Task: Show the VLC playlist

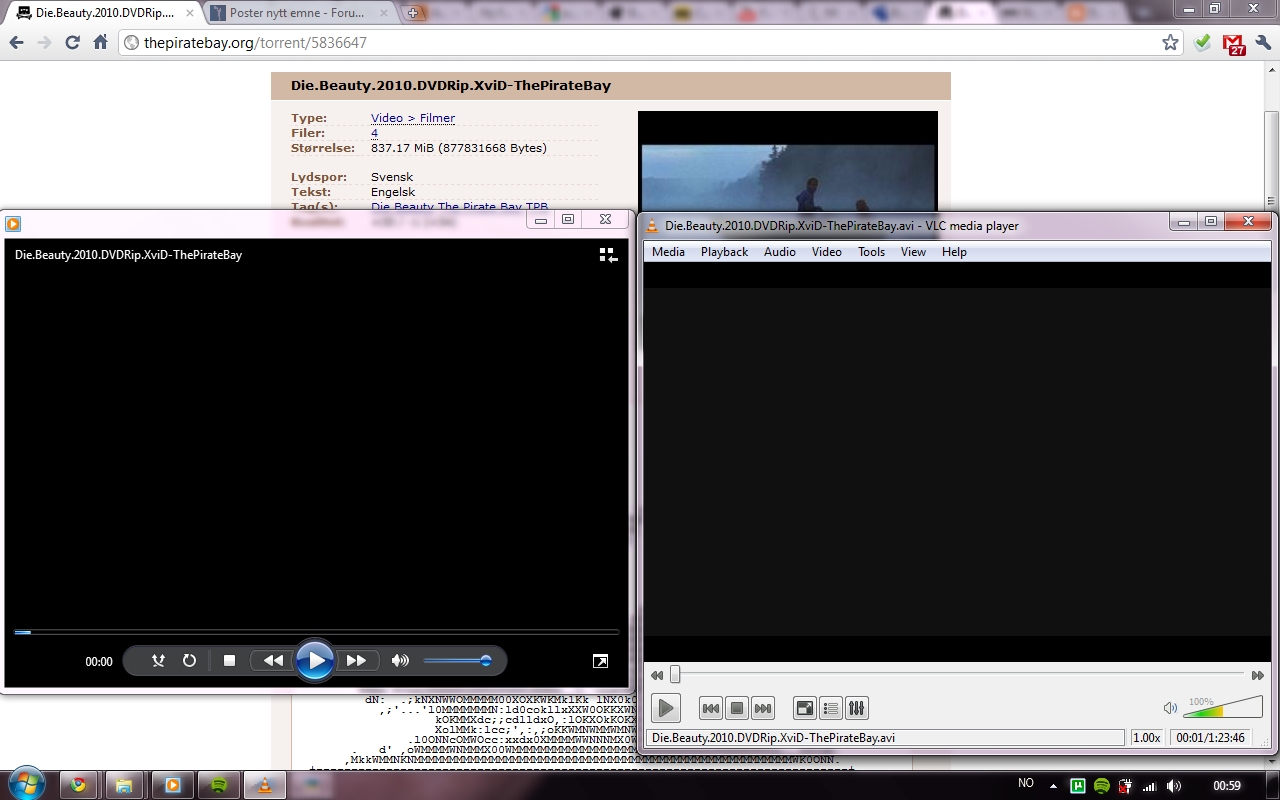Action: 831,708
